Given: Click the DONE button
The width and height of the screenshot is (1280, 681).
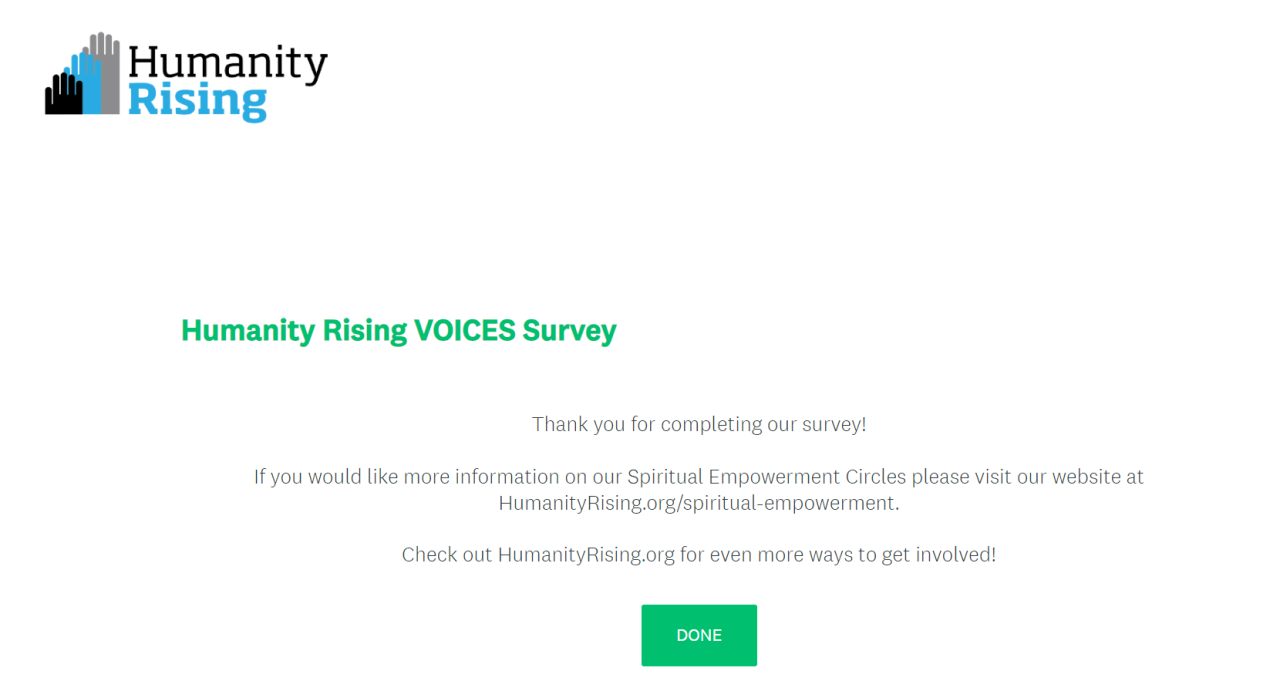Looking at the screenshot, I should click(x=698, y=635).
